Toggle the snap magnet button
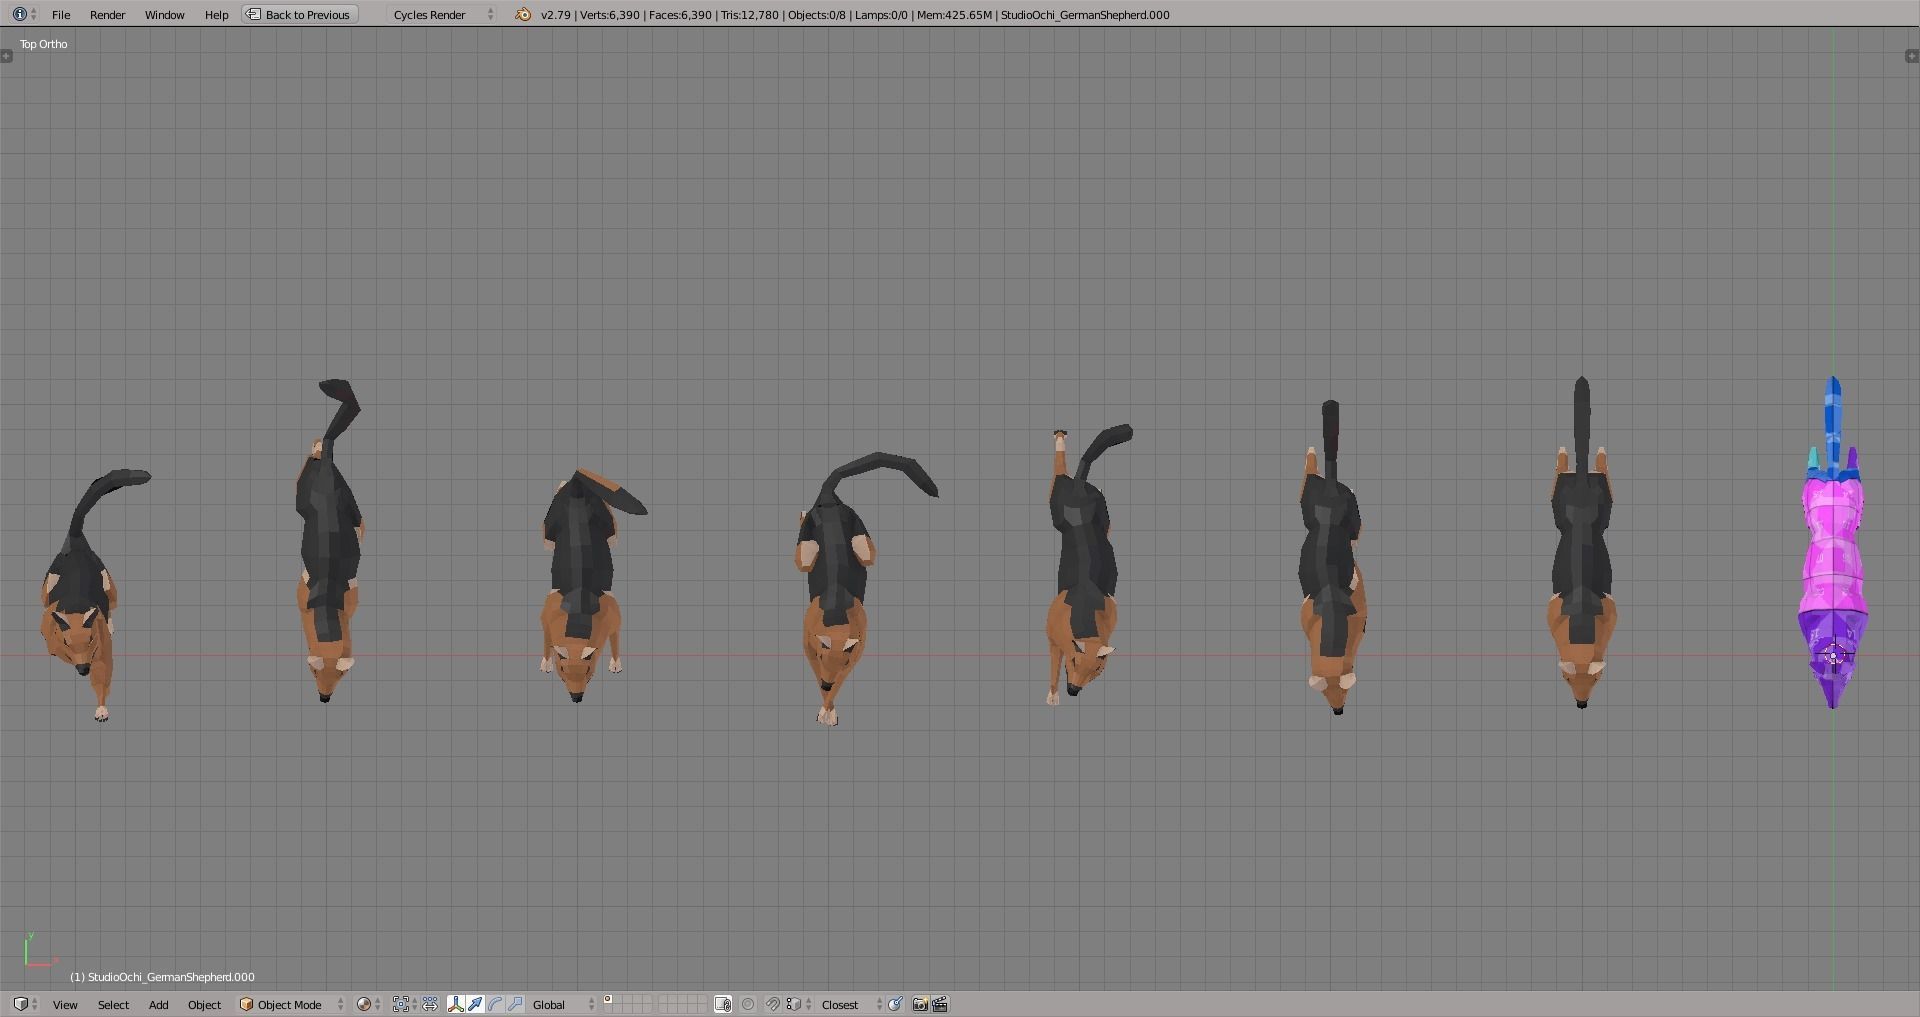Screen dimensions: 1920x1017 (x=773, y=1004)
